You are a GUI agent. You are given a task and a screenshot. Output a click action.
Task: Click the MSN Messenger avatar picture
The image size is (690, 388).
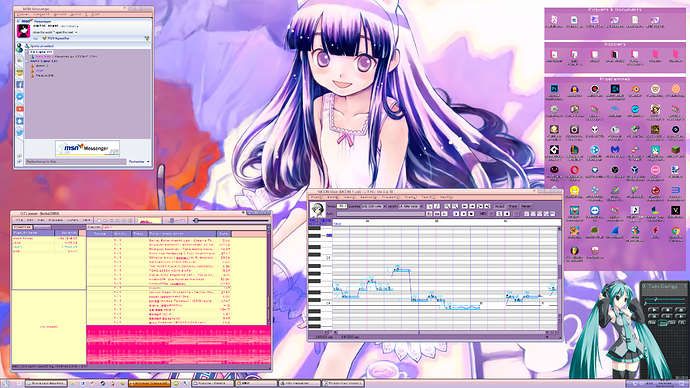(23, 31)
